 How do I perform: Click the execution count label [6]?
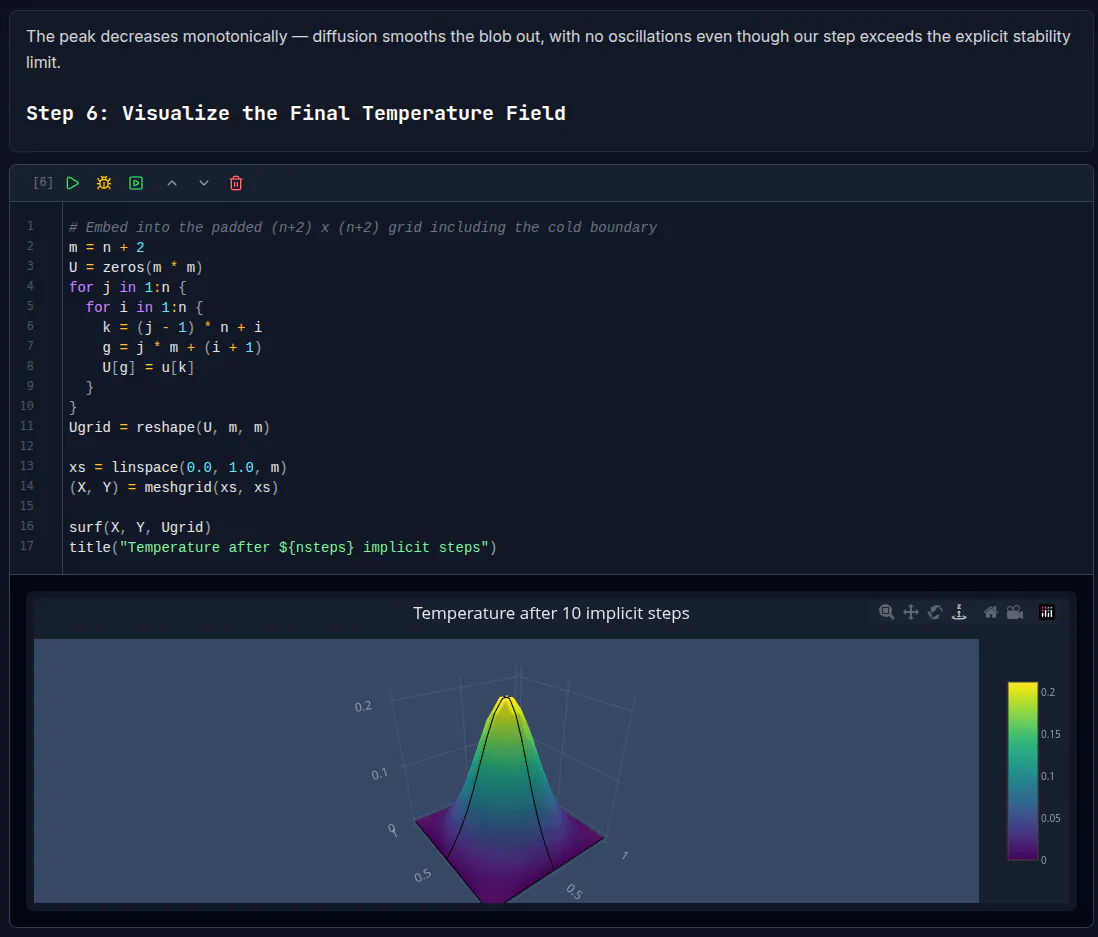[x=43, y=183]
